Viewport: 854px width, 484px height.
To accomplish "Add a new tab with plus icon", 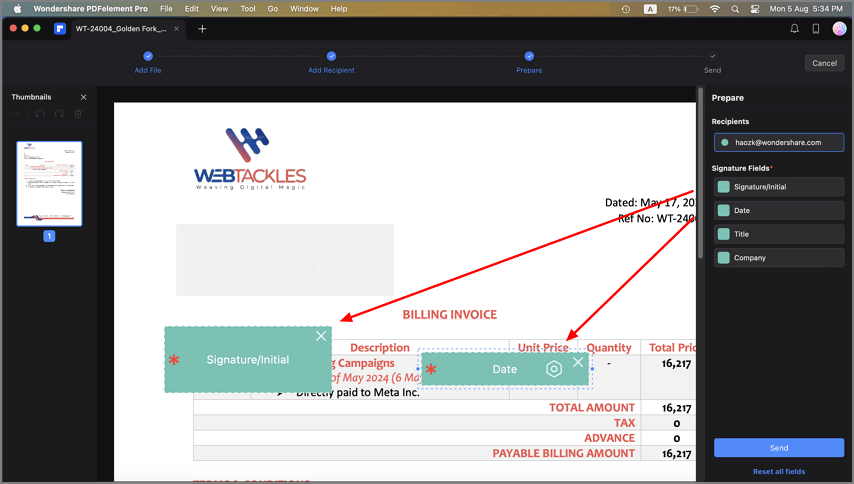I will pyautogui.click(x=202, y=29).
